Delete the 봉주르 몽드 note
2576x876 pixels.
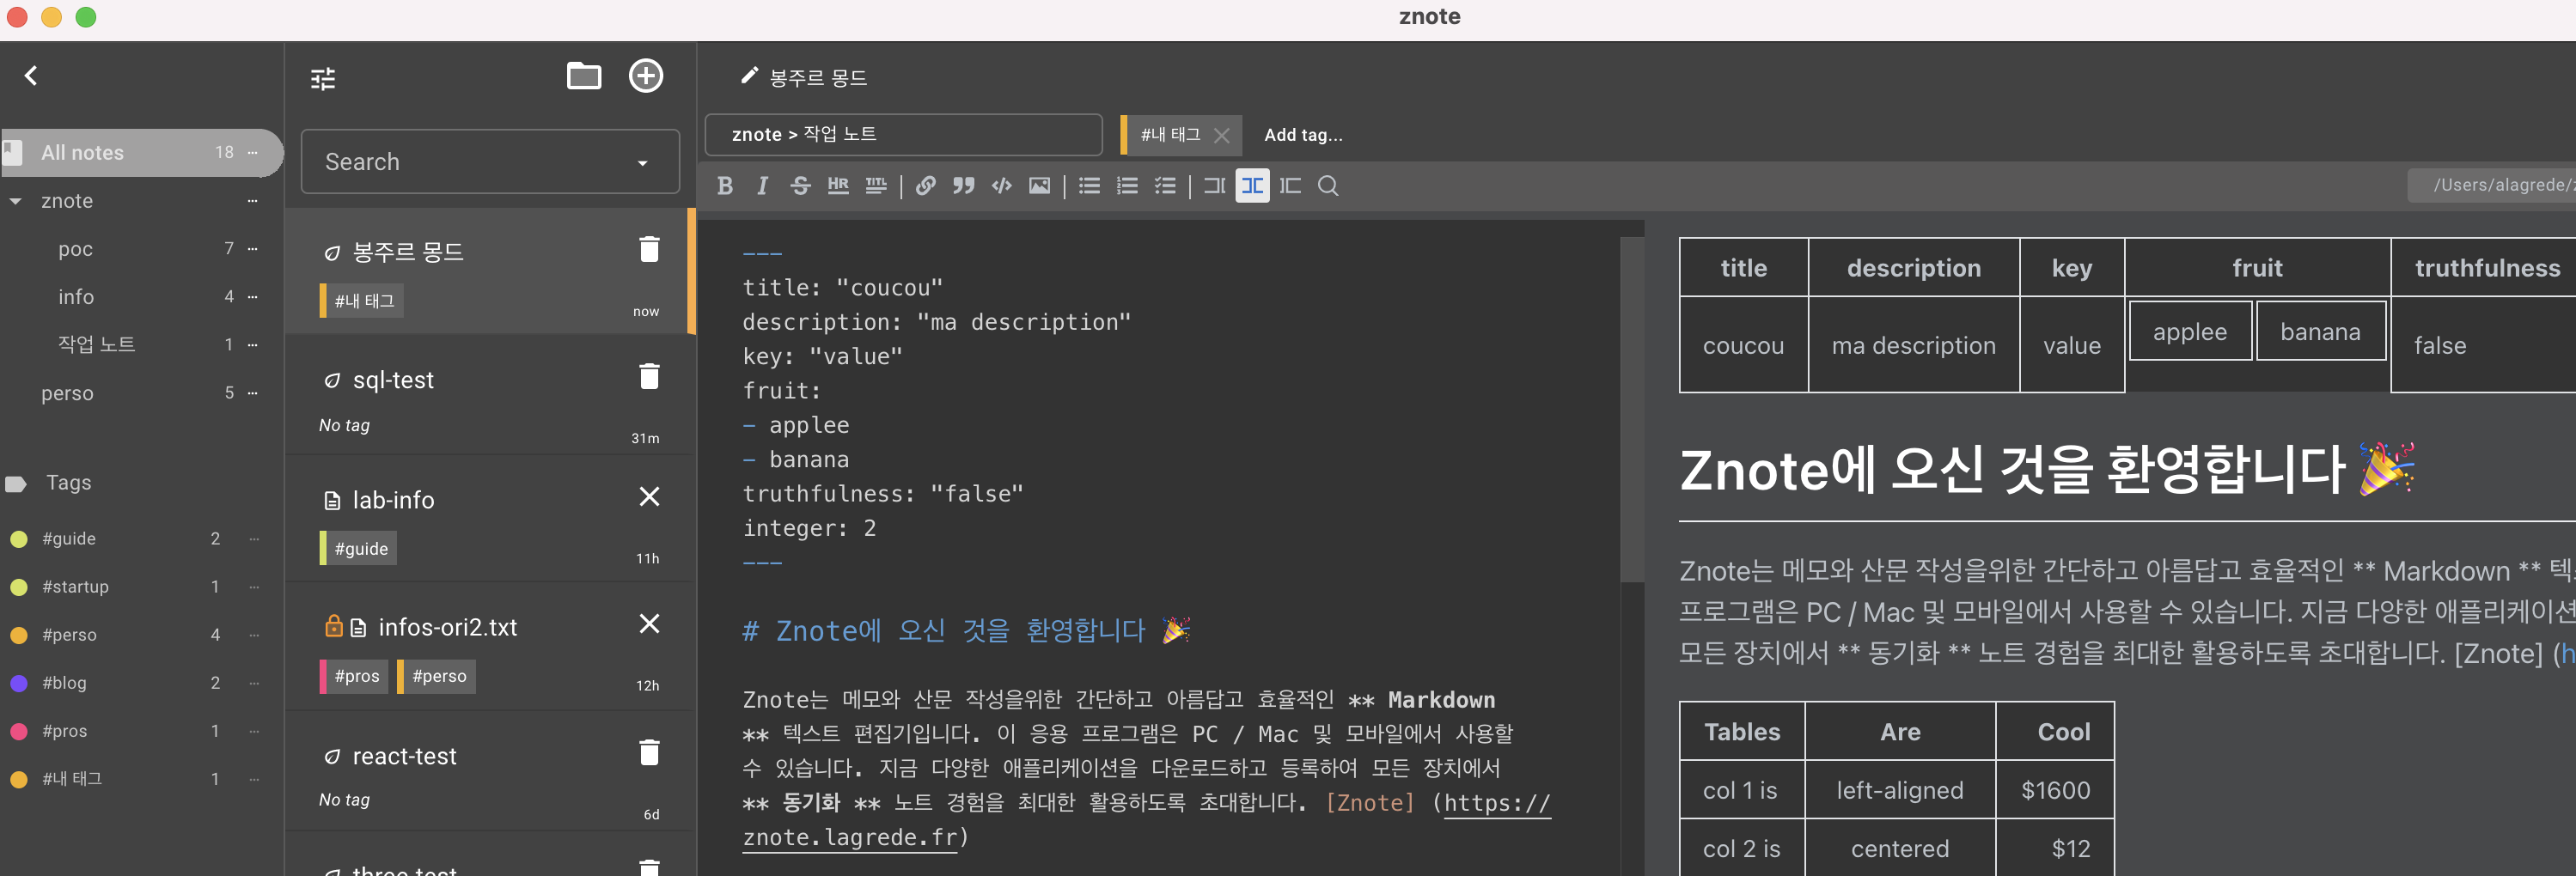[x=649, y=249]
